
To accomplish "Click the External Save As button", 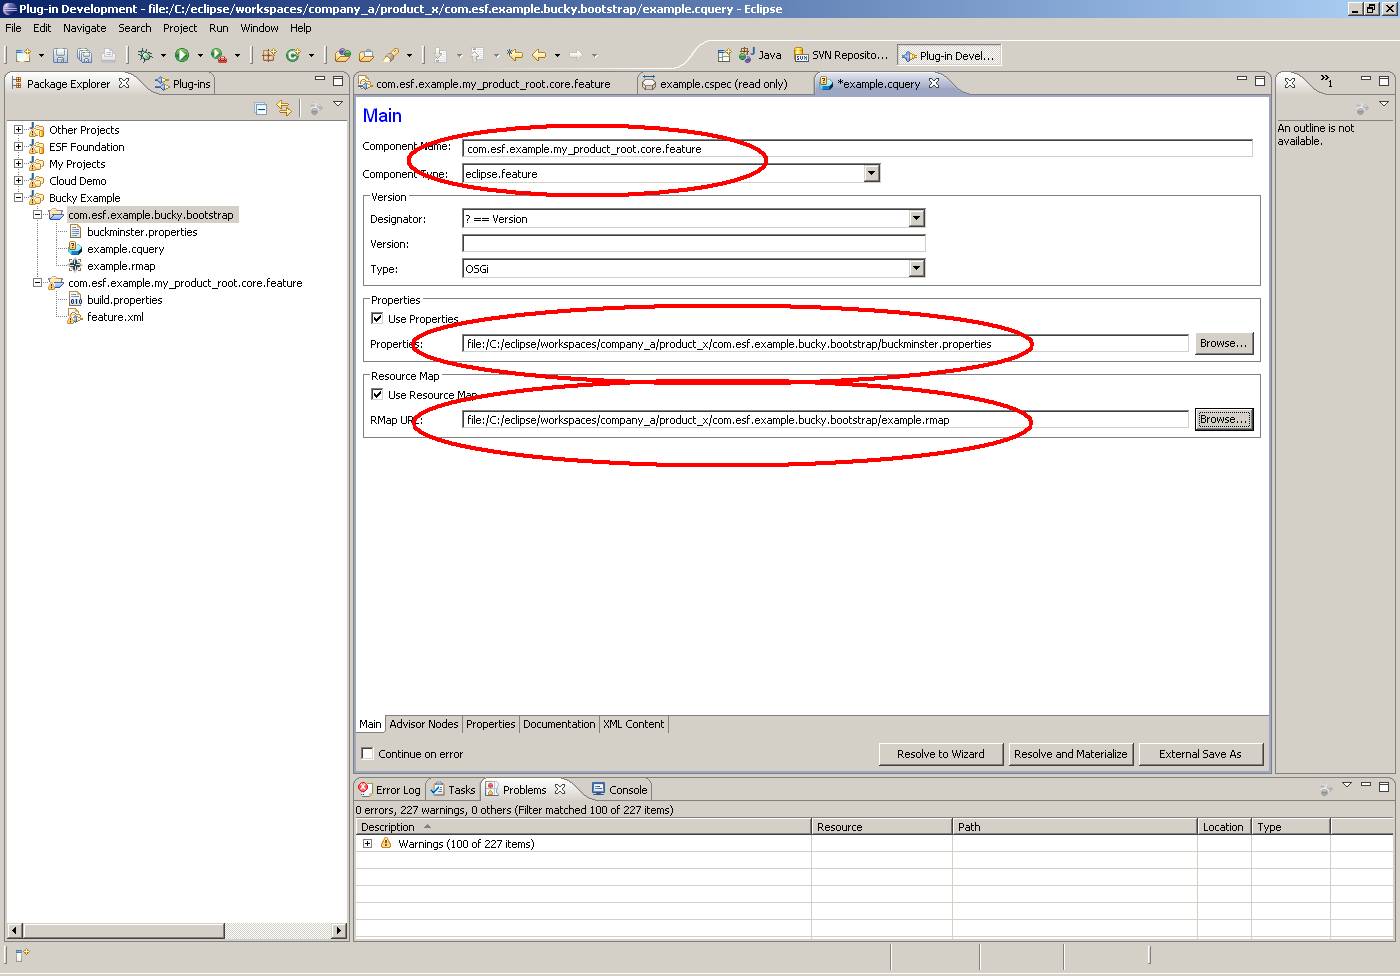I will pyautogui.click(x=1201, y=754).
